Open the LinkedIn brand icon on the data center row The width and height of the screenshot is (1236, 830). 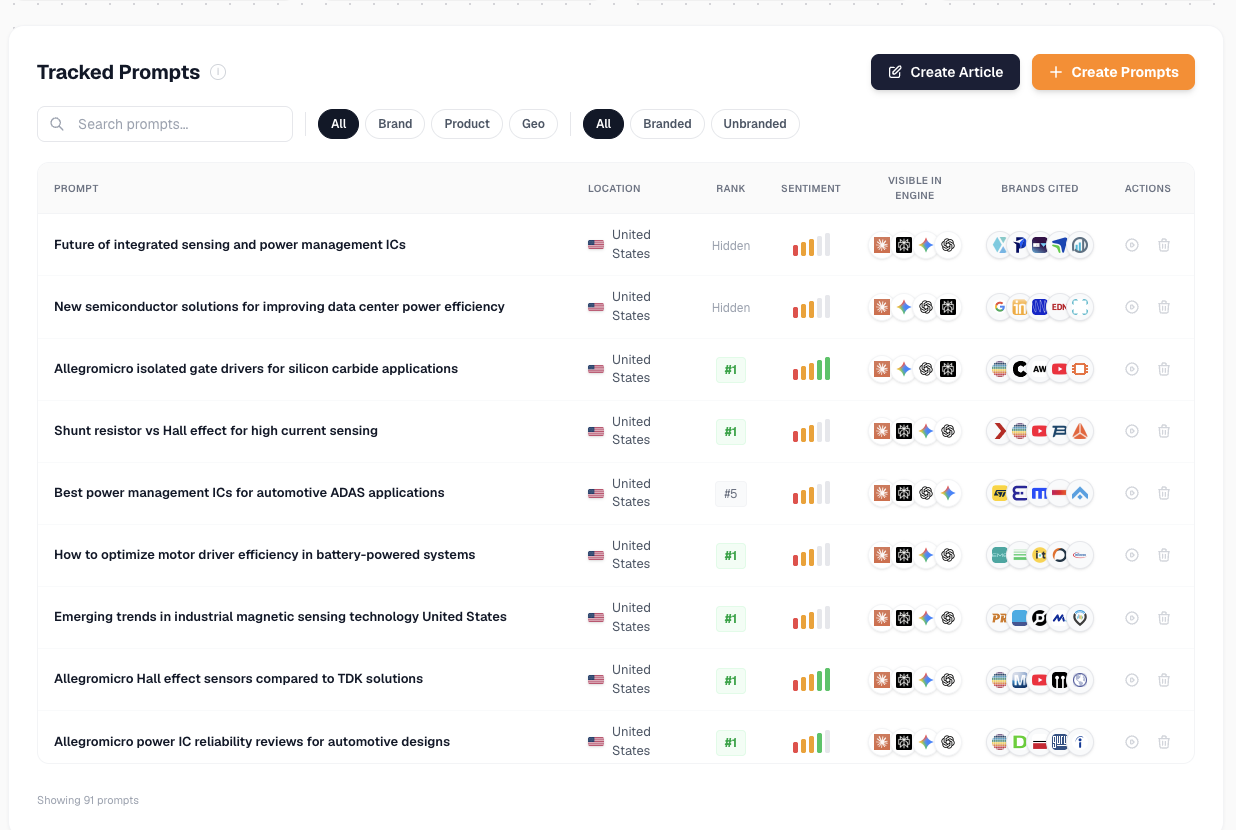[1019, 307]
